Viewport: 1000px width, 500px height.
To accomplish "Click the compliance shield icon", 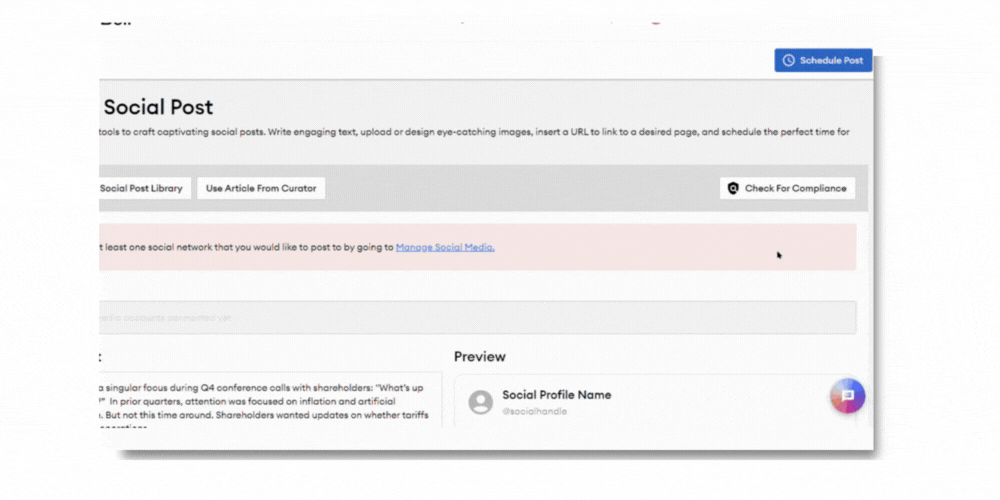I will [733, 188].
